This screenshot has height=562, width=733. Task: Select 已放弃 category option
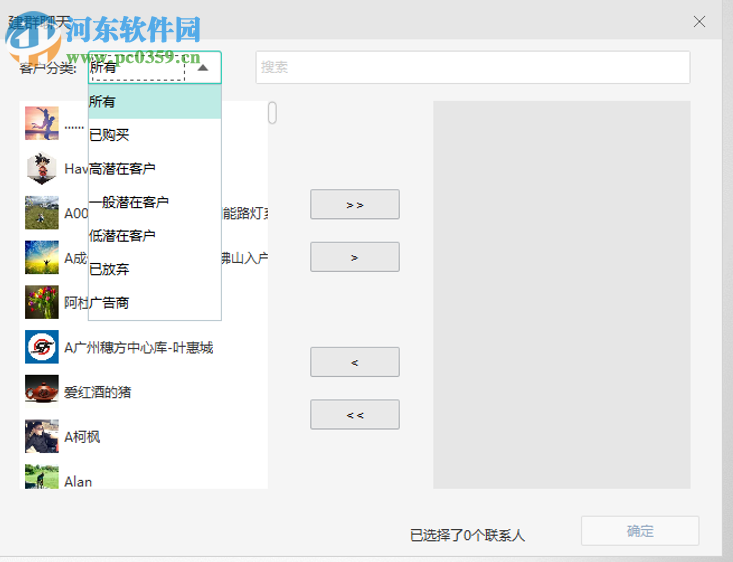pyautogui.click(x=155, y=269)
